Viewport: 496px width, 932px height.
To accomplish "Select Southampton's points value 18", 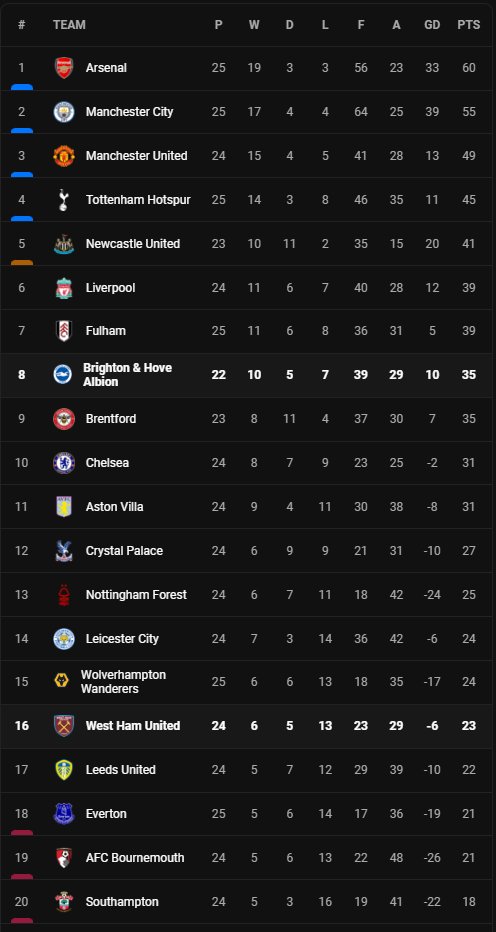I will [469, 902].
